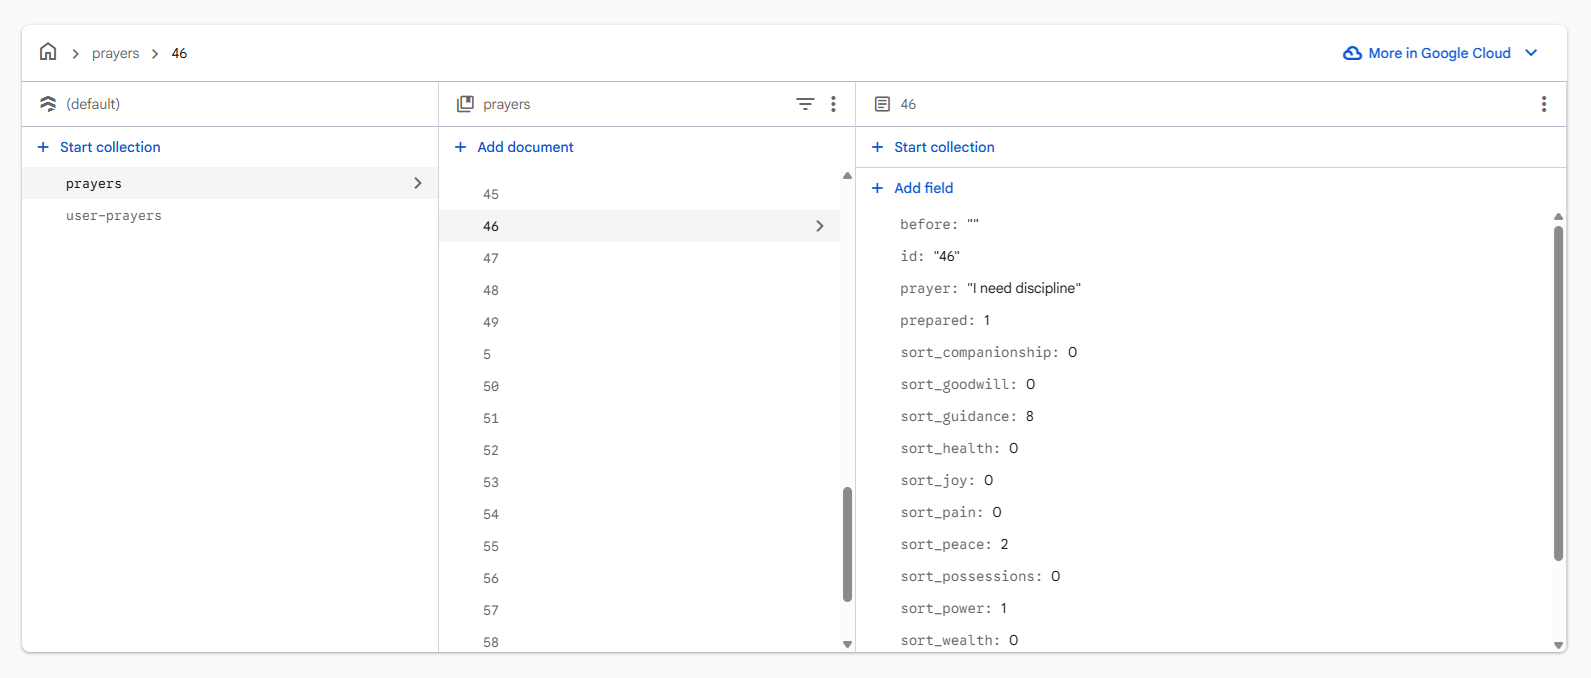Start collection in the database root panel
The image size is (1591, 678).
point(110,147)
